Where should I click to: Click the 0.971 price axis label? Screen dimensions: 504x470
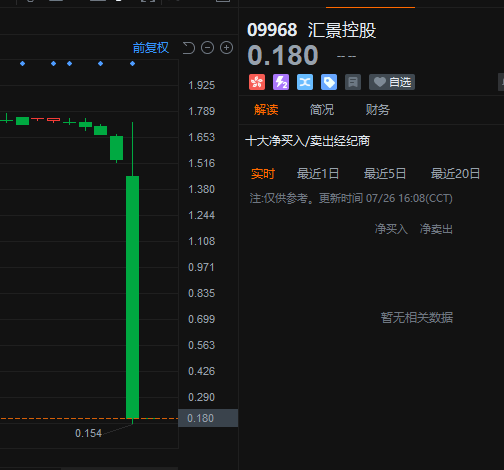coord(201,267)
